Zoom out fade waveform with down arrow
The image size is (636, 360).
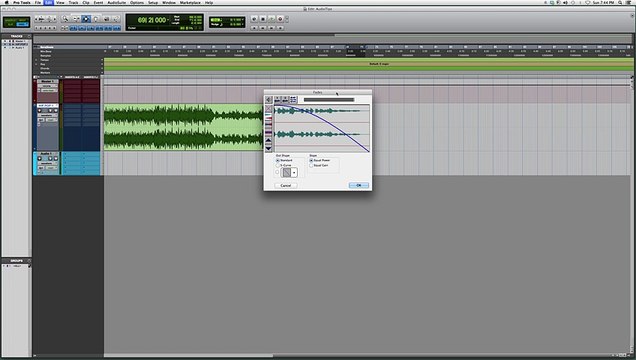269,148
